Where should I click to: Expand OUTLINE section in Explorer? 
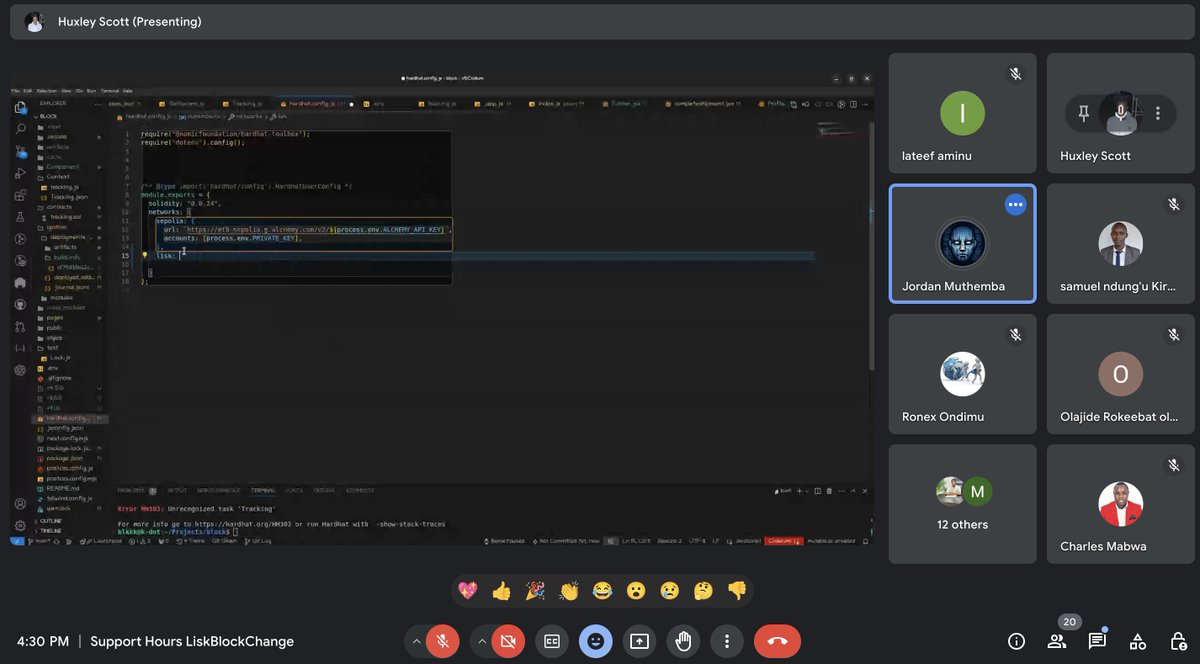51,521
